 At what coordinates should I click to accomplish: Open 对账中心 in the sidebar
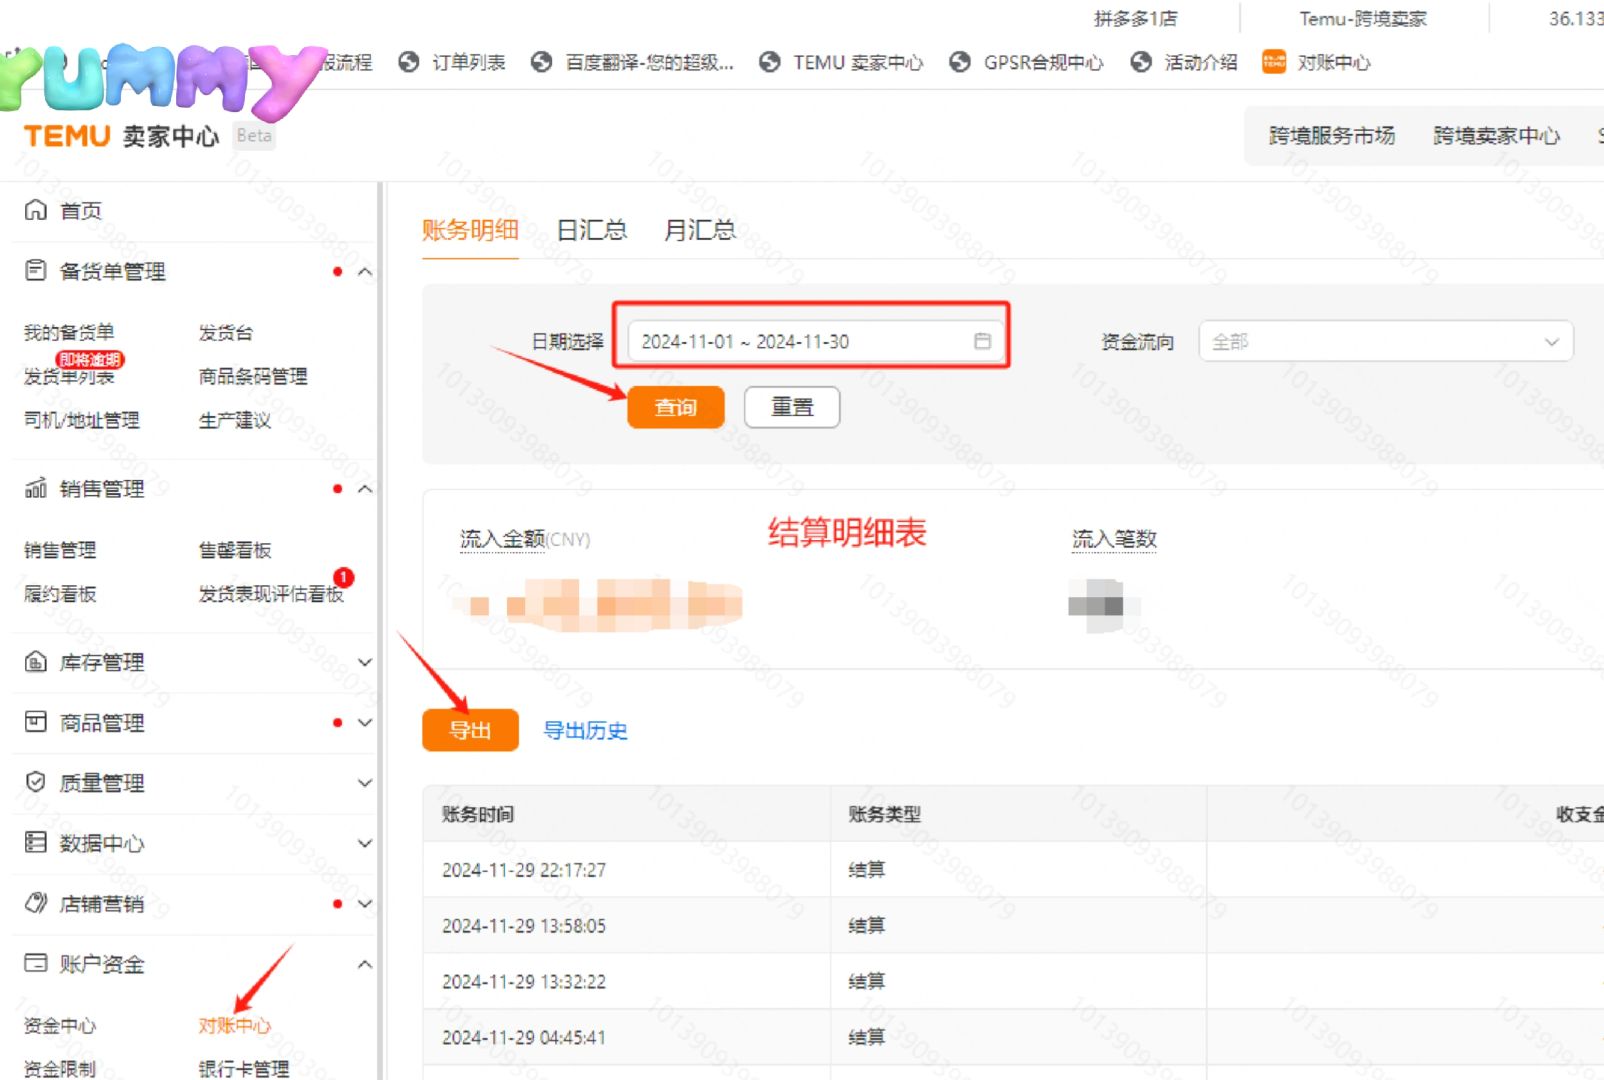pos(234,1025)
